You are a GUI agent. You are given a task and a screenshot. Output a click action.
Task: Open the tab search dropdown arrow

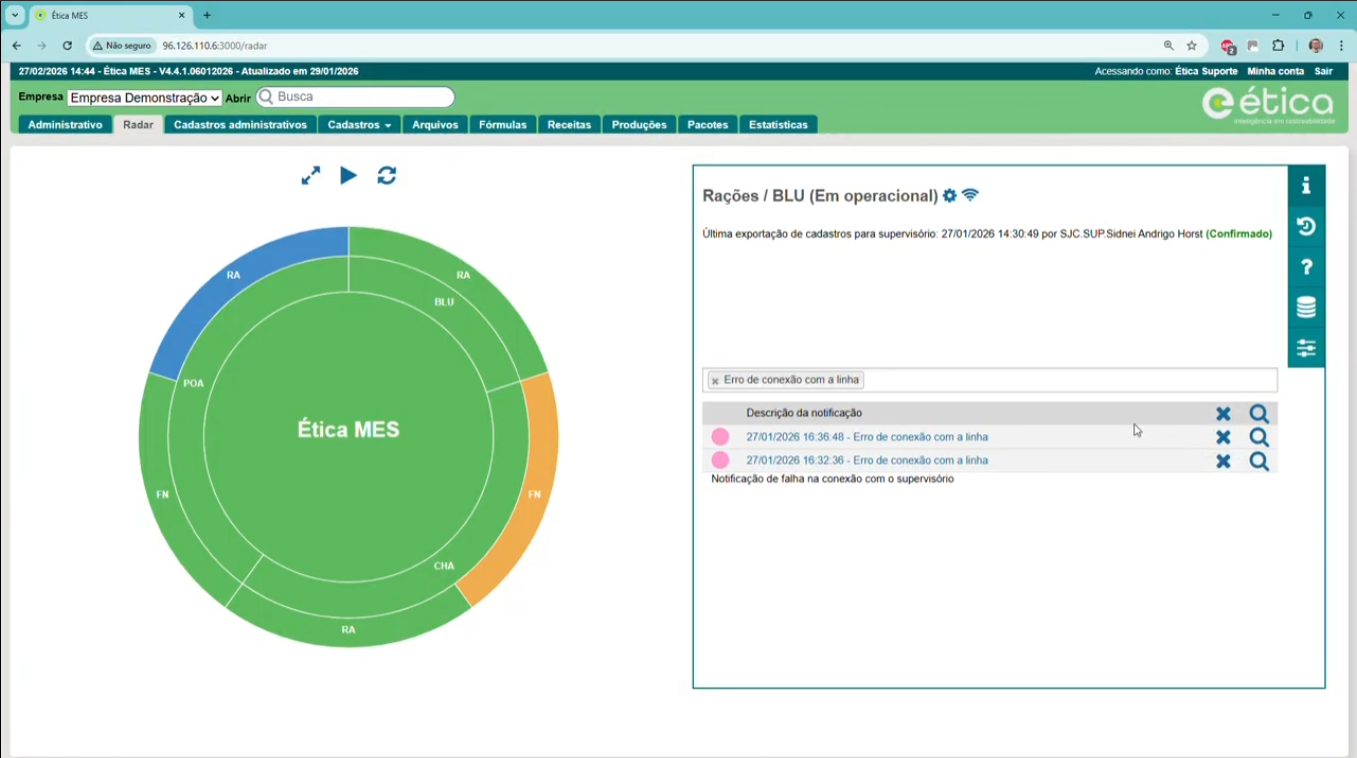click(x=15, y=16)
